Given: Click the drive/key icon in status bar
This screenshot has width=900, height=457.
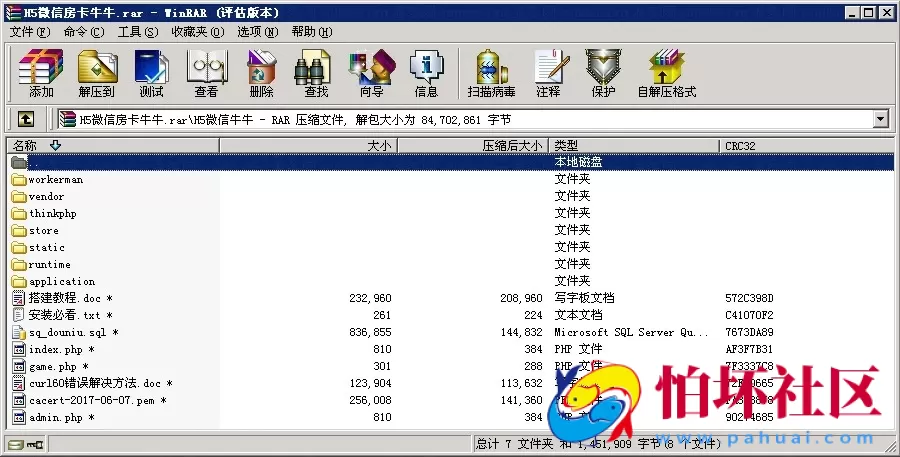Looking at the screenshot, I should pyautogui.click(x=26, y=444).
